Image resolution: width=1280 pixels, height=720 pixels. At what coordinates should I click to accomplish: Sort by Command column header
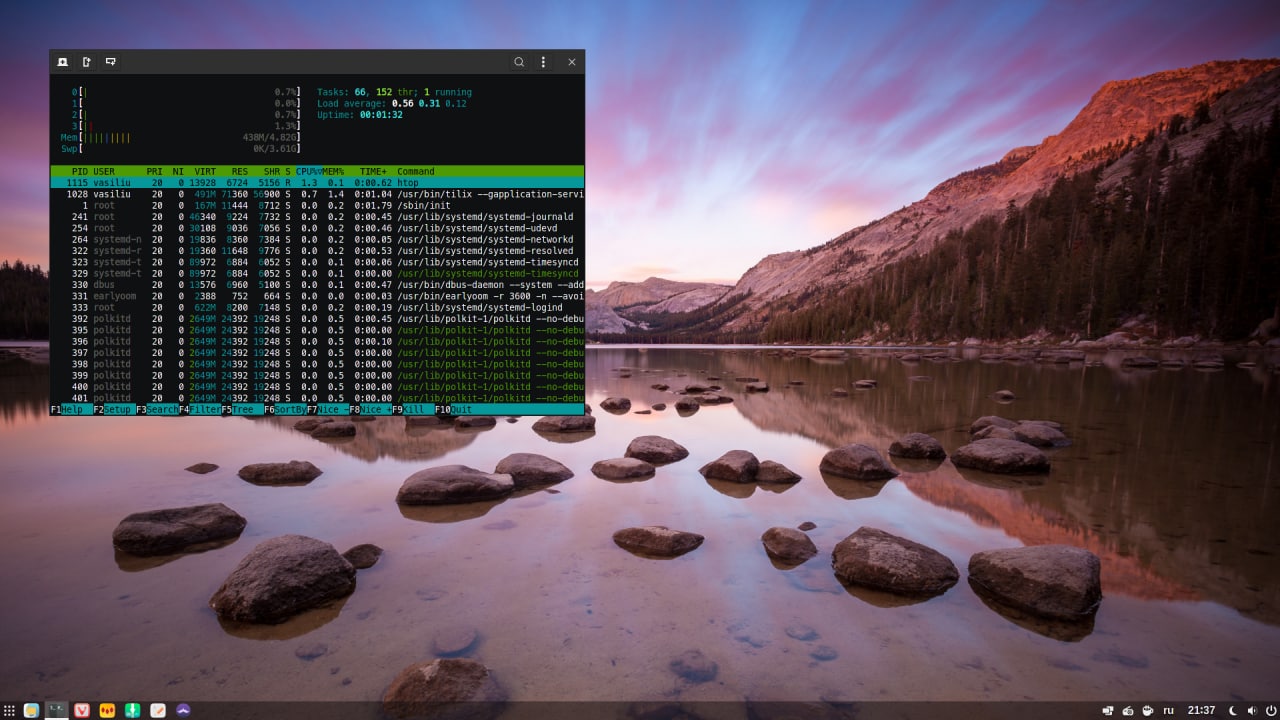tap(416, 171)
